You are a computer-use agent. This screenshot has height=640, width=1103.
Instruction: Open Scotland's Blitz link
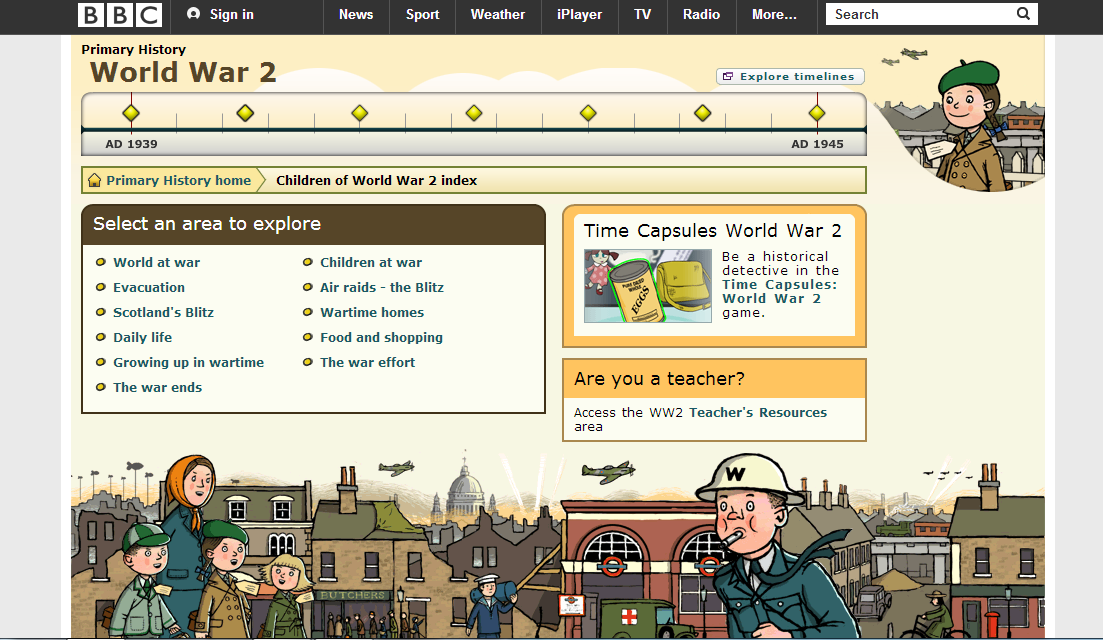tap(163, 312)
